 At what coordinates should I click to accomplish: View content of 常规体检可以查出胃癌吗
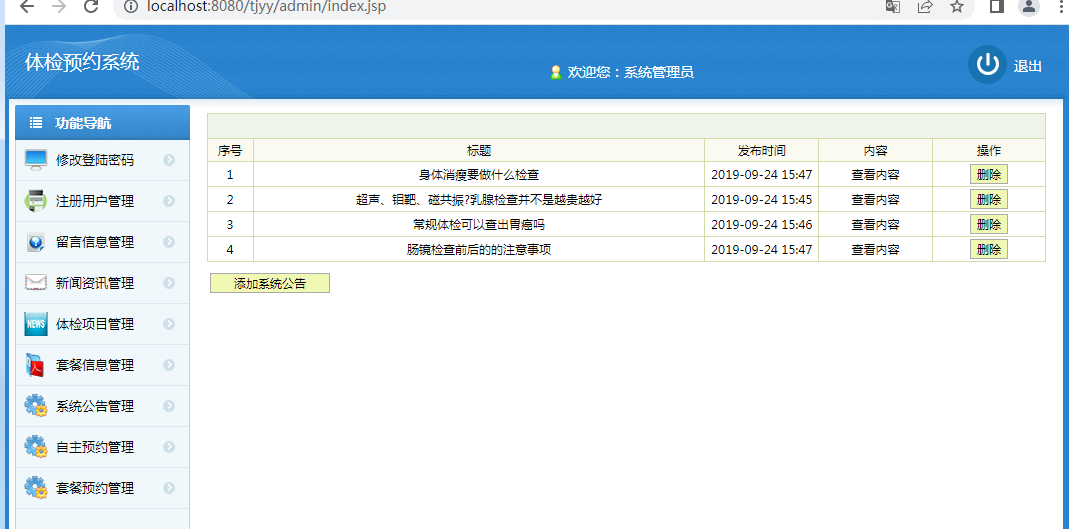(875, 224)
